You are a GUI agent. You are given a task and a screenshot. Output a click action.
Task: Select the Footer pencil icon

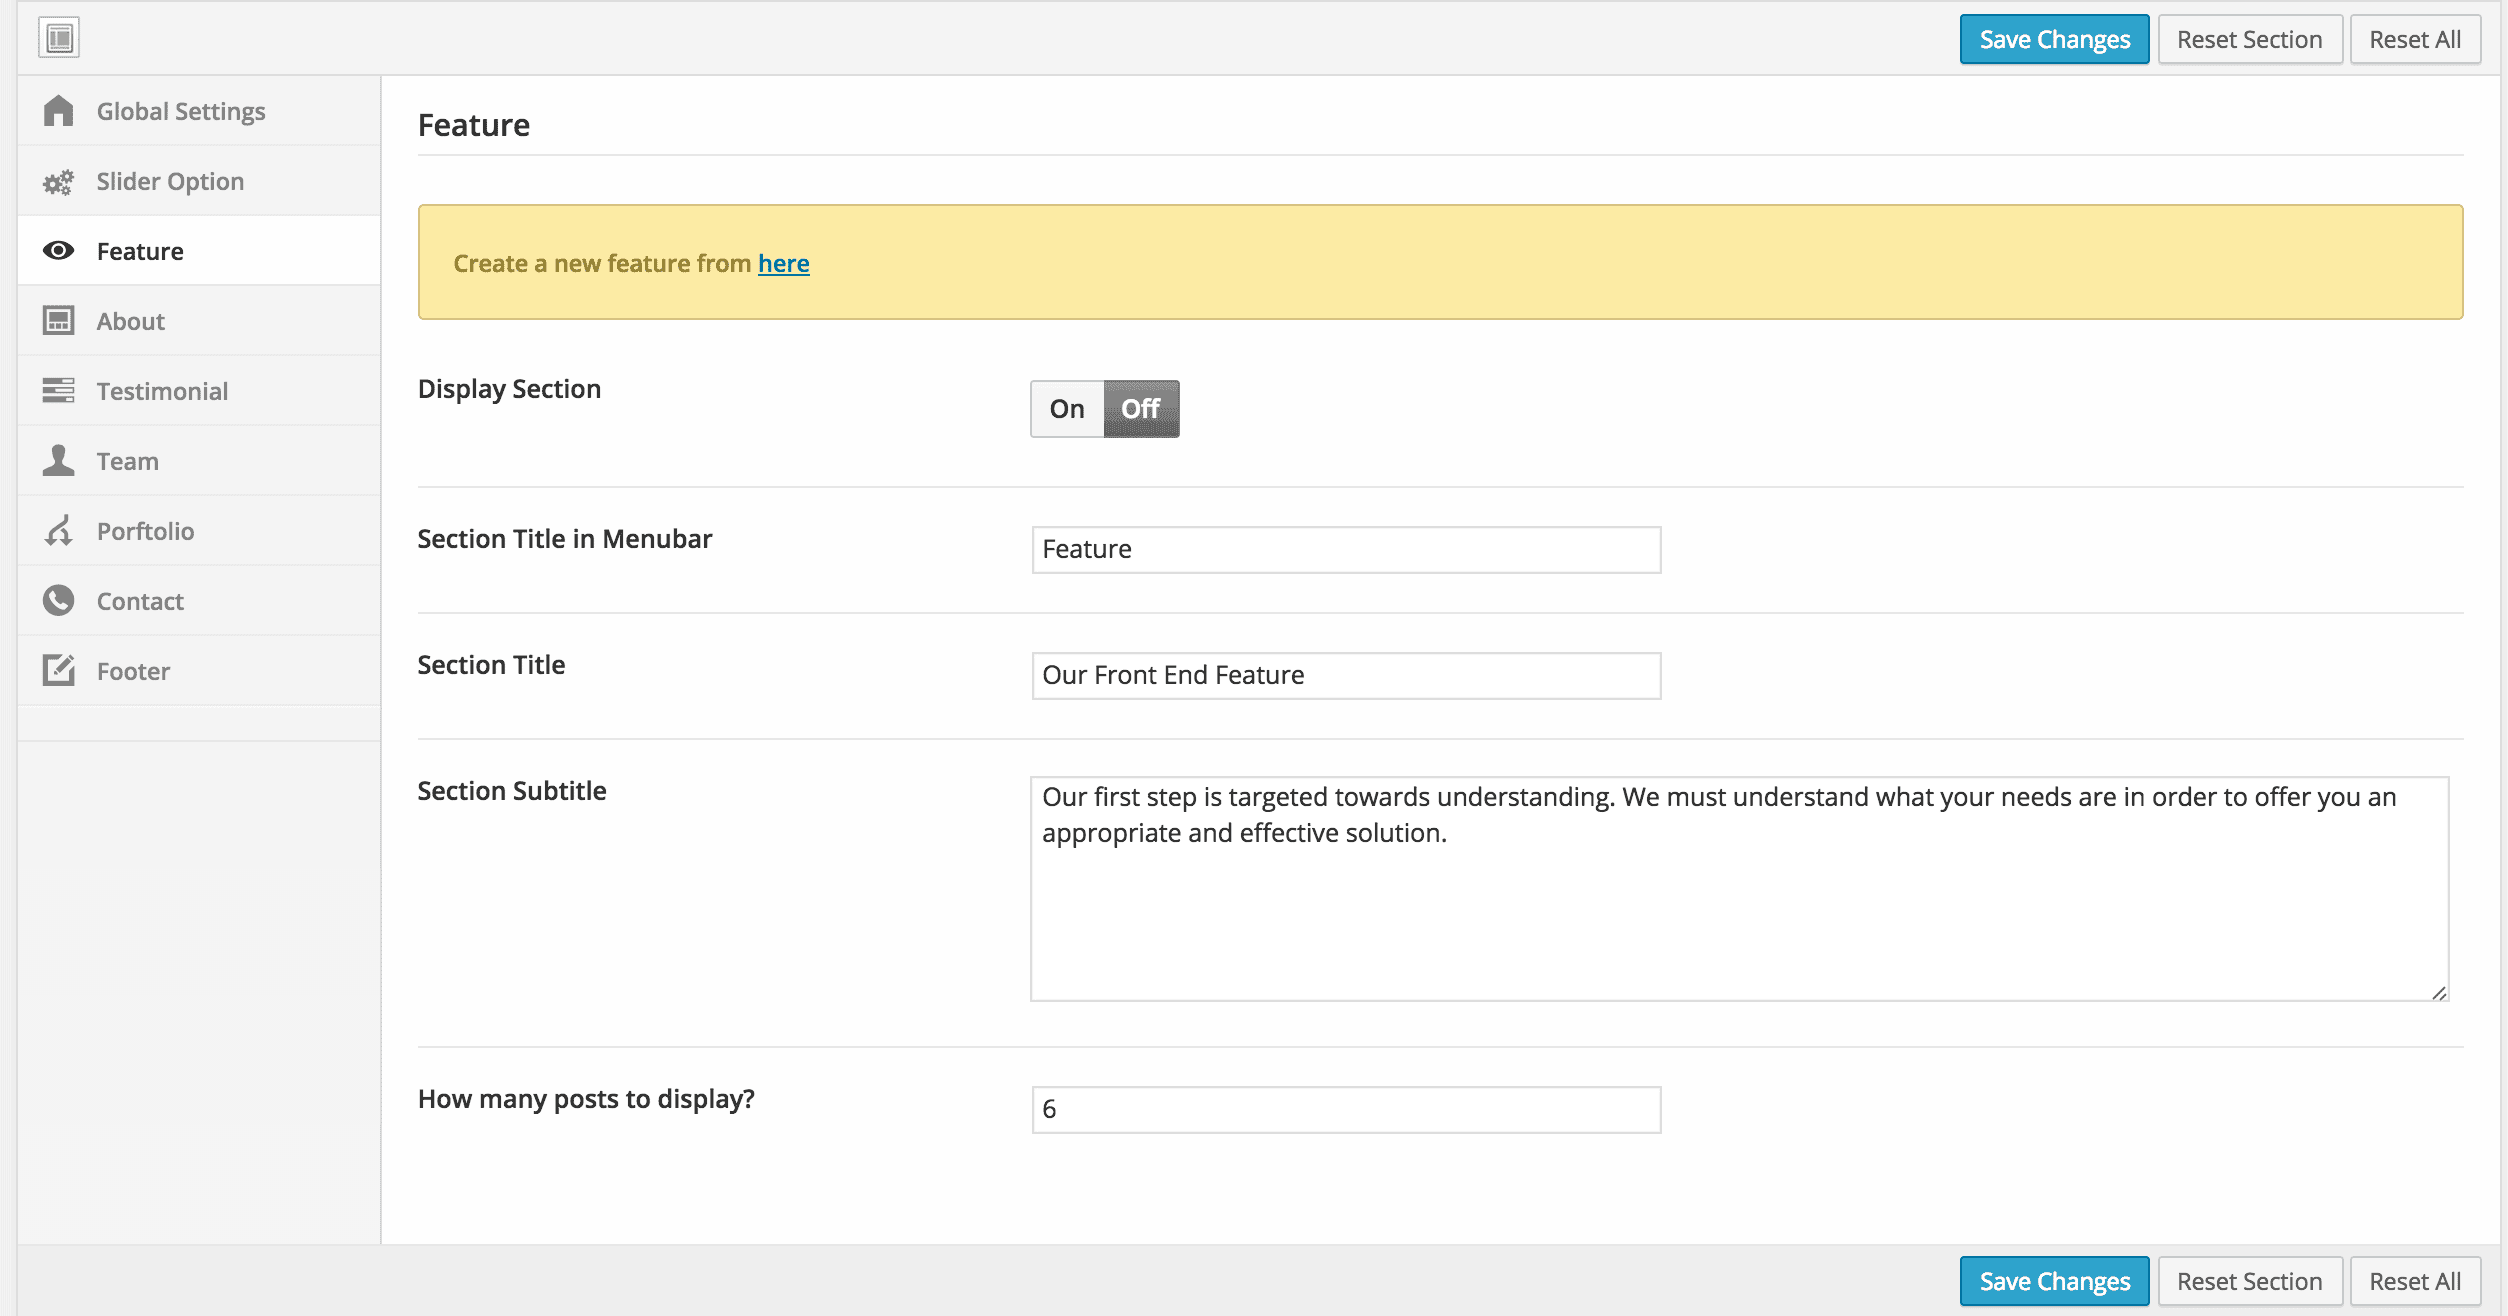click(x=59, y=670)
